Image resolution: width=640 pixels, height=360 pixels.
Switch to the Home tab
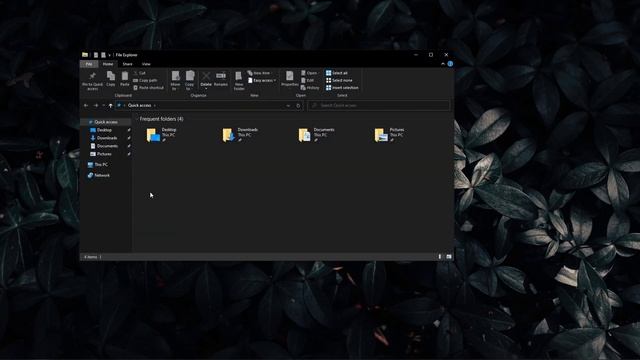point(108,64)
